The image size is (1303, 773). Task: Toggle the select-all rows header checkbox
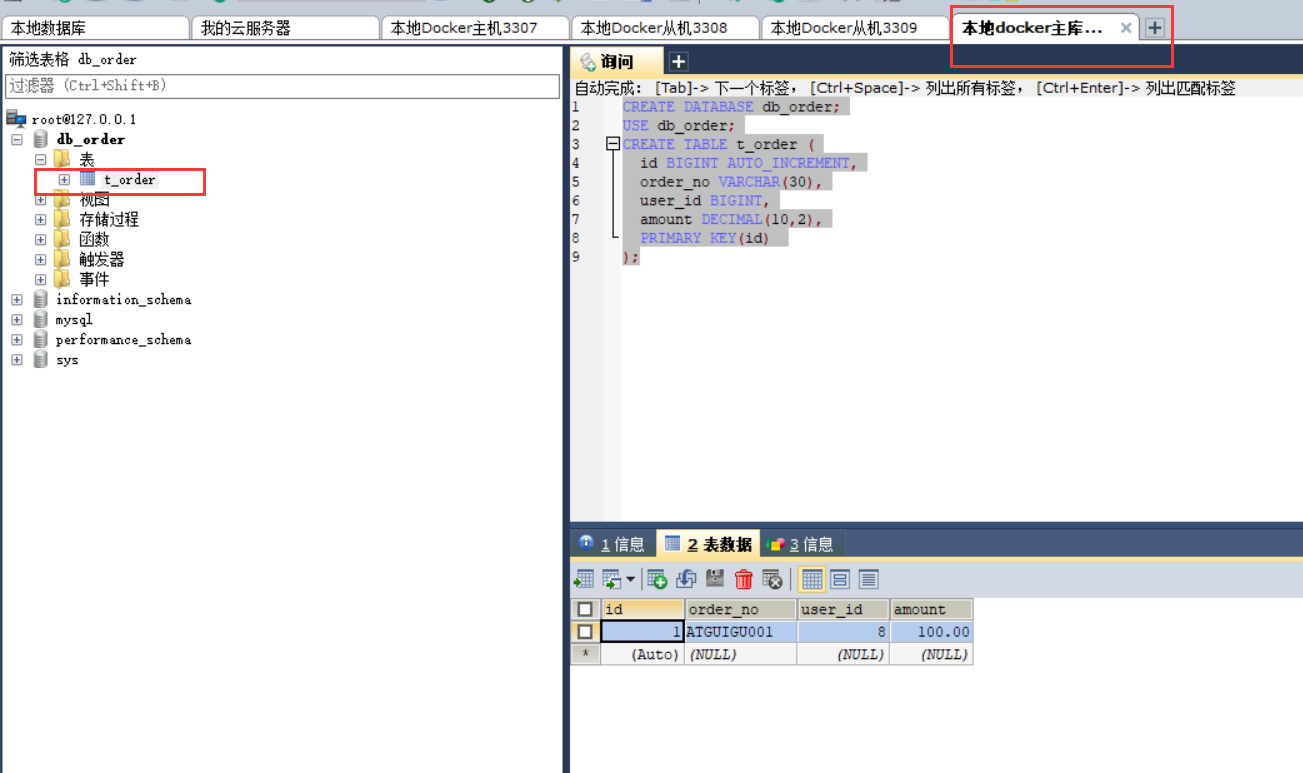585,609
